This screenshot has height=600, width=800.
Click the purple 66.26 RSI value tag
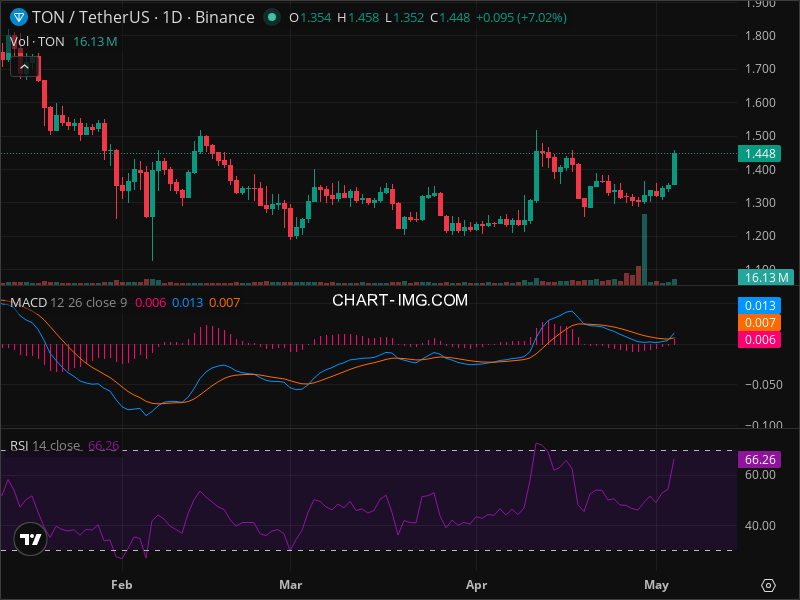760,459
